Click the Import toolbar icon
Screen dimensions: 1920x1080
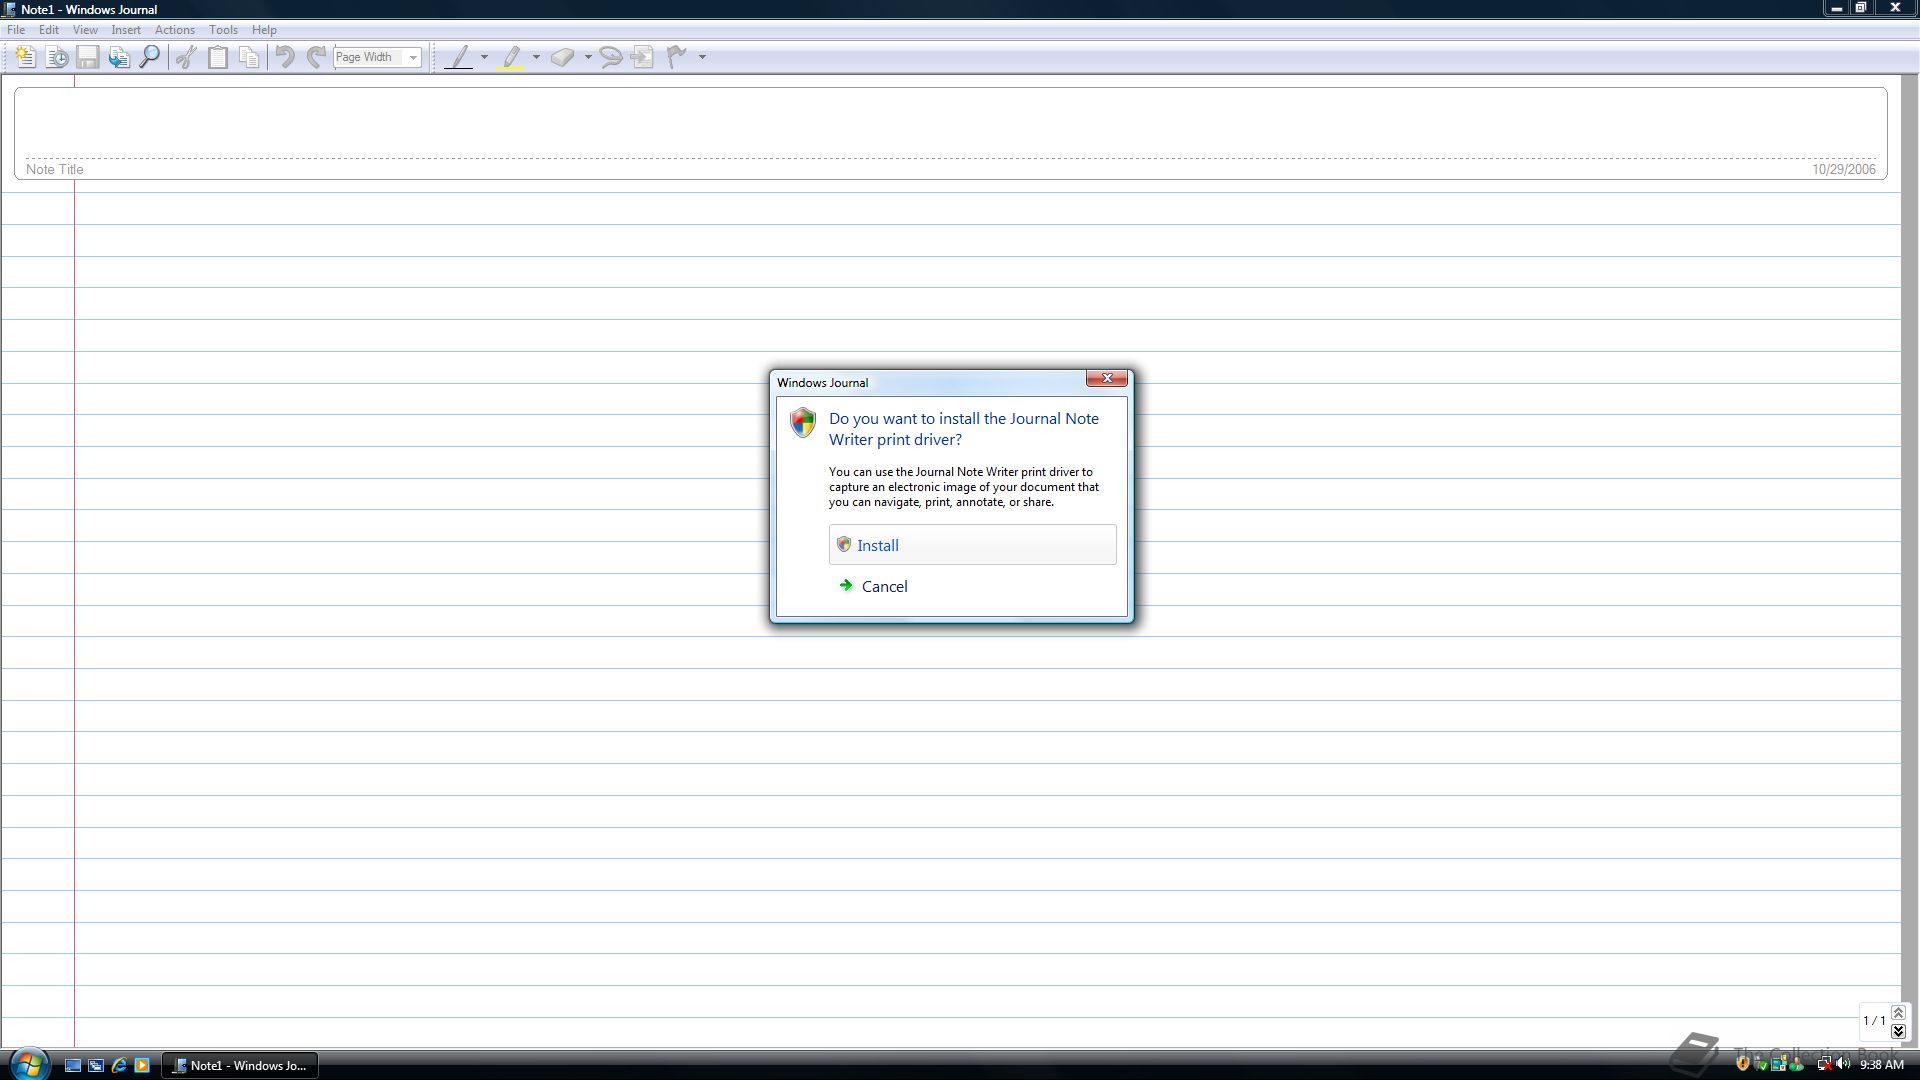[119, 57]
